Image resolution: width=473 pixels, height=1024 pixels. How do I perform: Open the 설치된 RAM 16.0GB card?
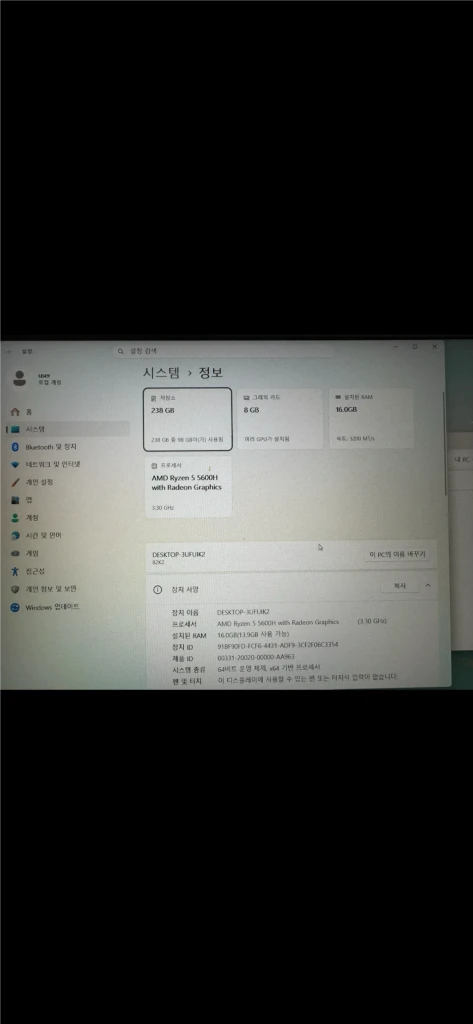coord(370,418)
